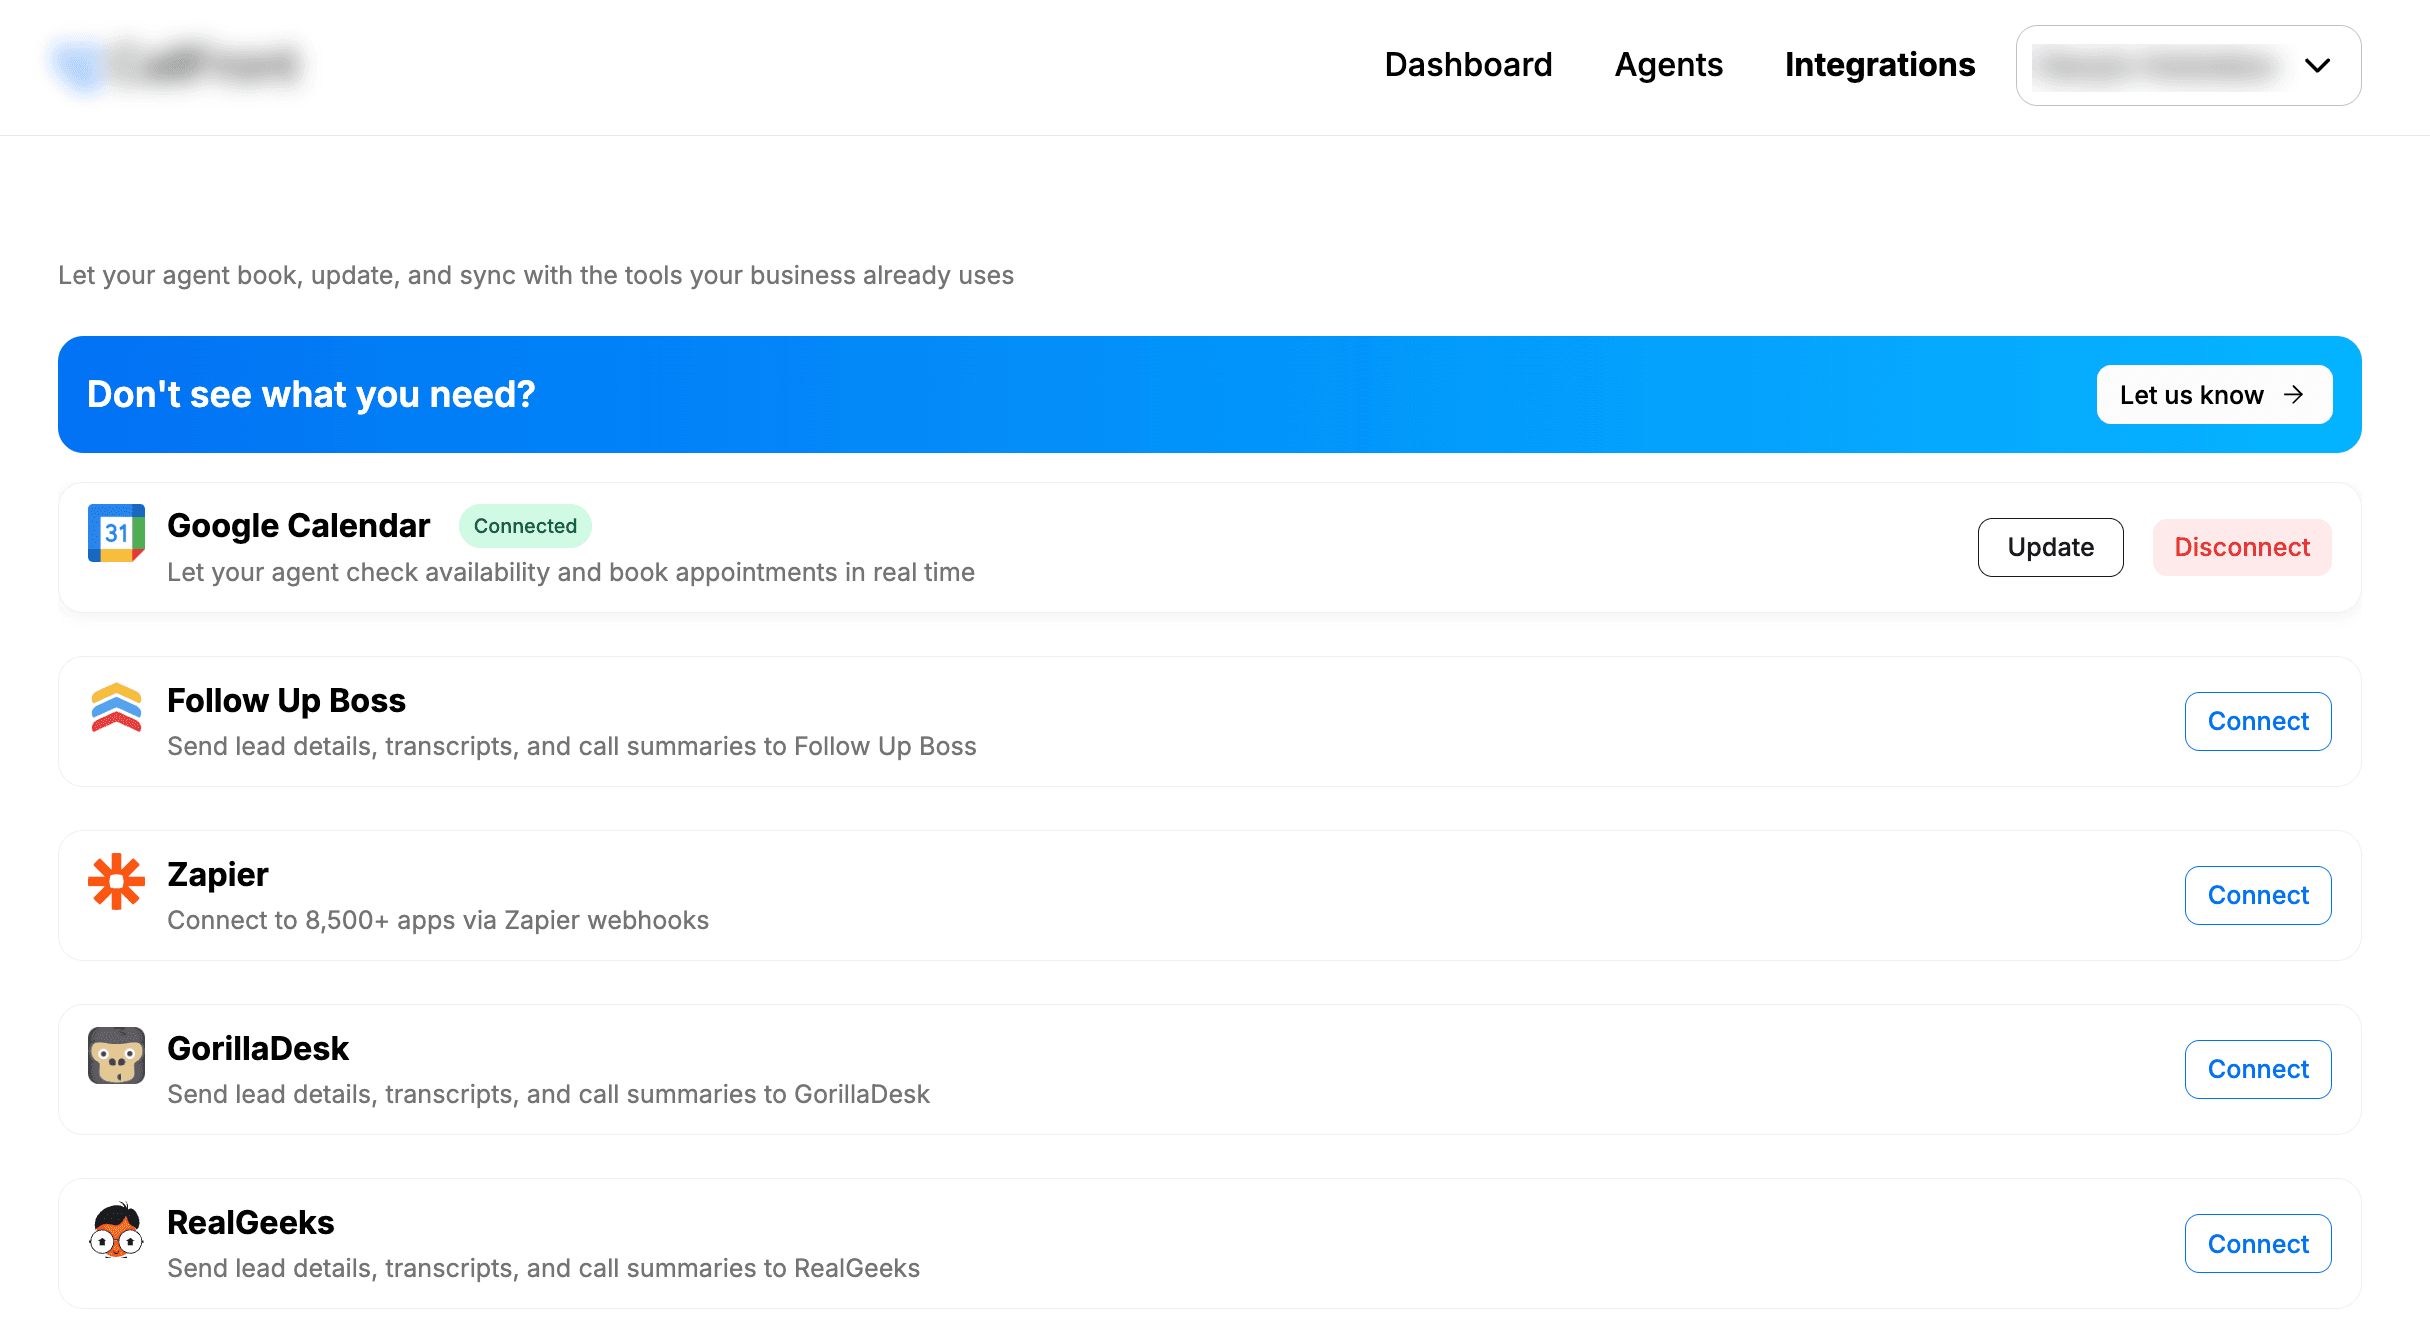This screenshot has height=1330, width=2430.
Task: Click the 'Connected' status badge
Action: coord(525,526)
